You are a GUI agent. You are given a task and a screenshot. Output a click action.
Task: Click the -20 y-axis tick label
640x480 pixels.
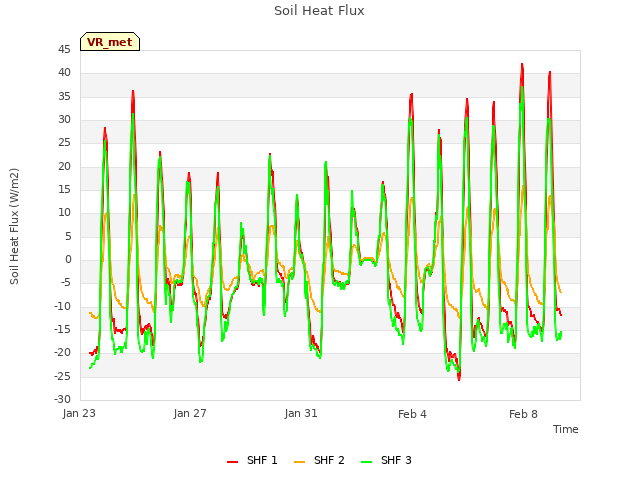pyautogui.click(x=62, y=353)
